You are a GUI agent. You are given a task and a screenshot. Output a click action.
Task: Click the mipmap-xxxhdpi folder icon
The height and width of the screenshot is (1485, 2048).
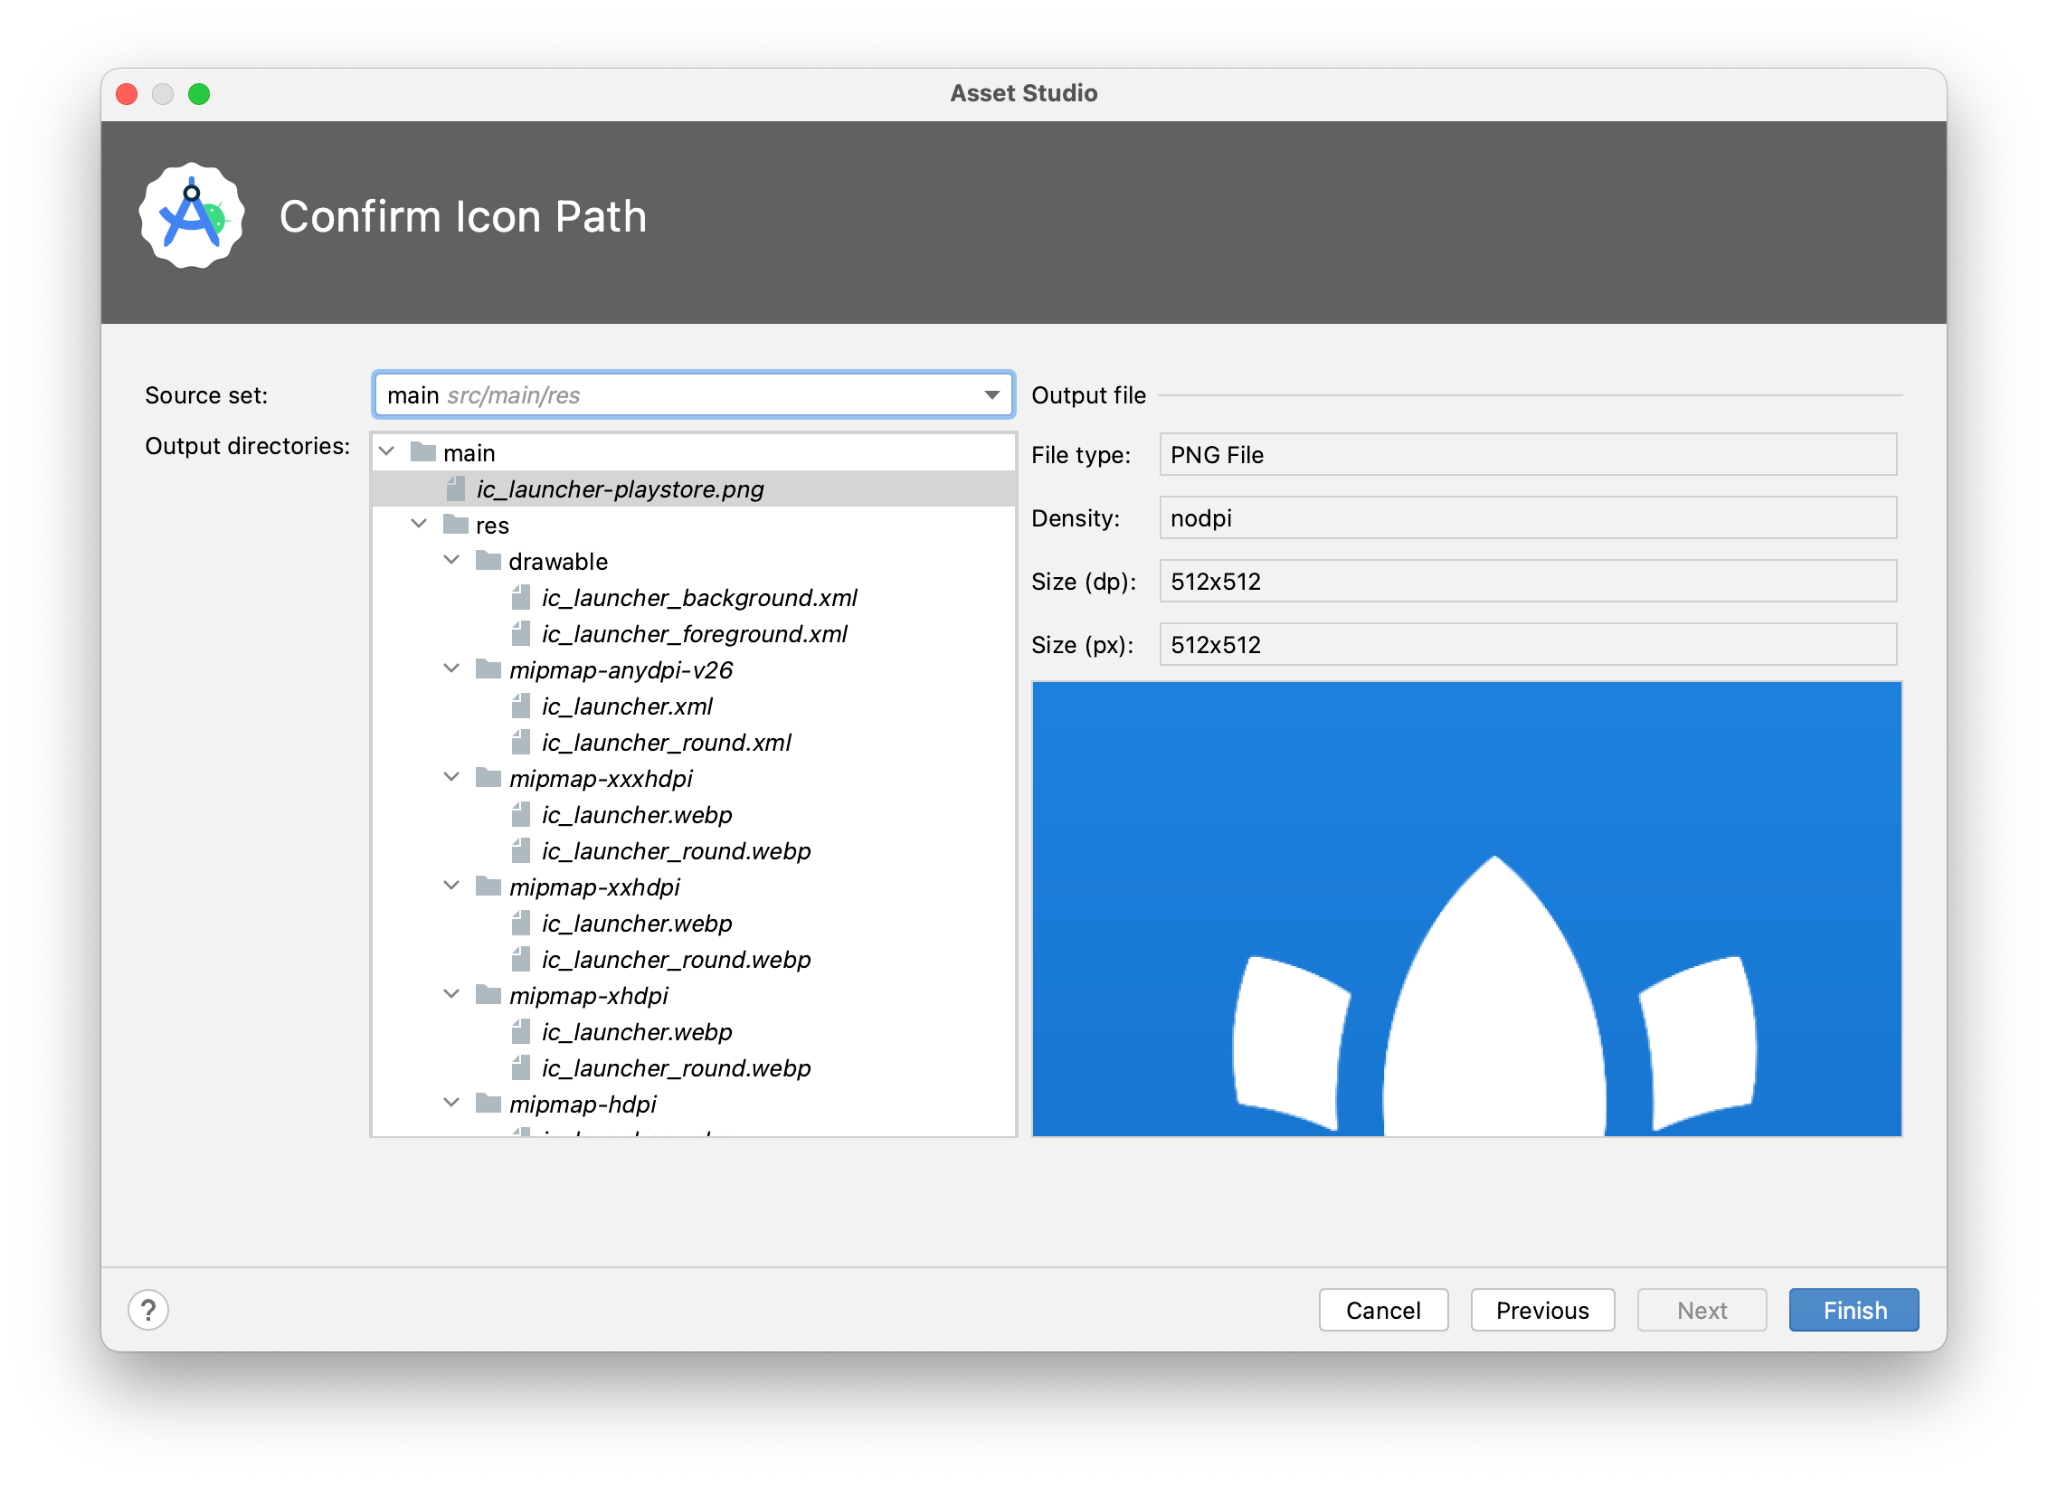pyautogui.click(x=488, y=778)
